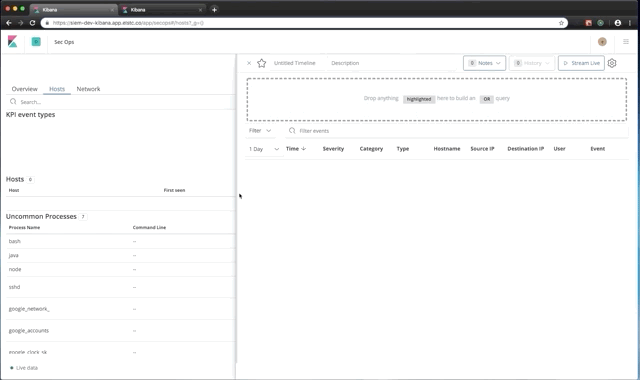Click the Command Line column header
The image size is (640, 380).
click(x=149, y=227)
